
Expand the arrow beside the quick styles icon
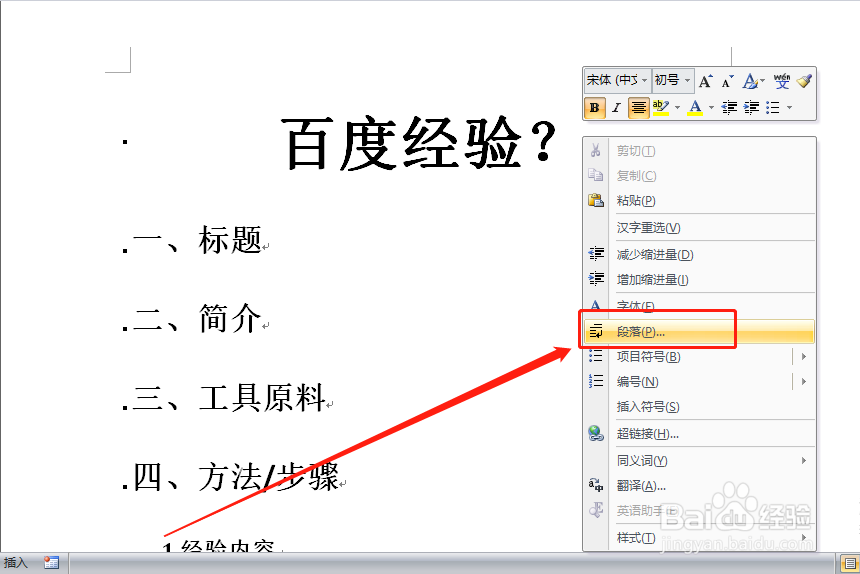pyautogui.click(x=762, y=82)
